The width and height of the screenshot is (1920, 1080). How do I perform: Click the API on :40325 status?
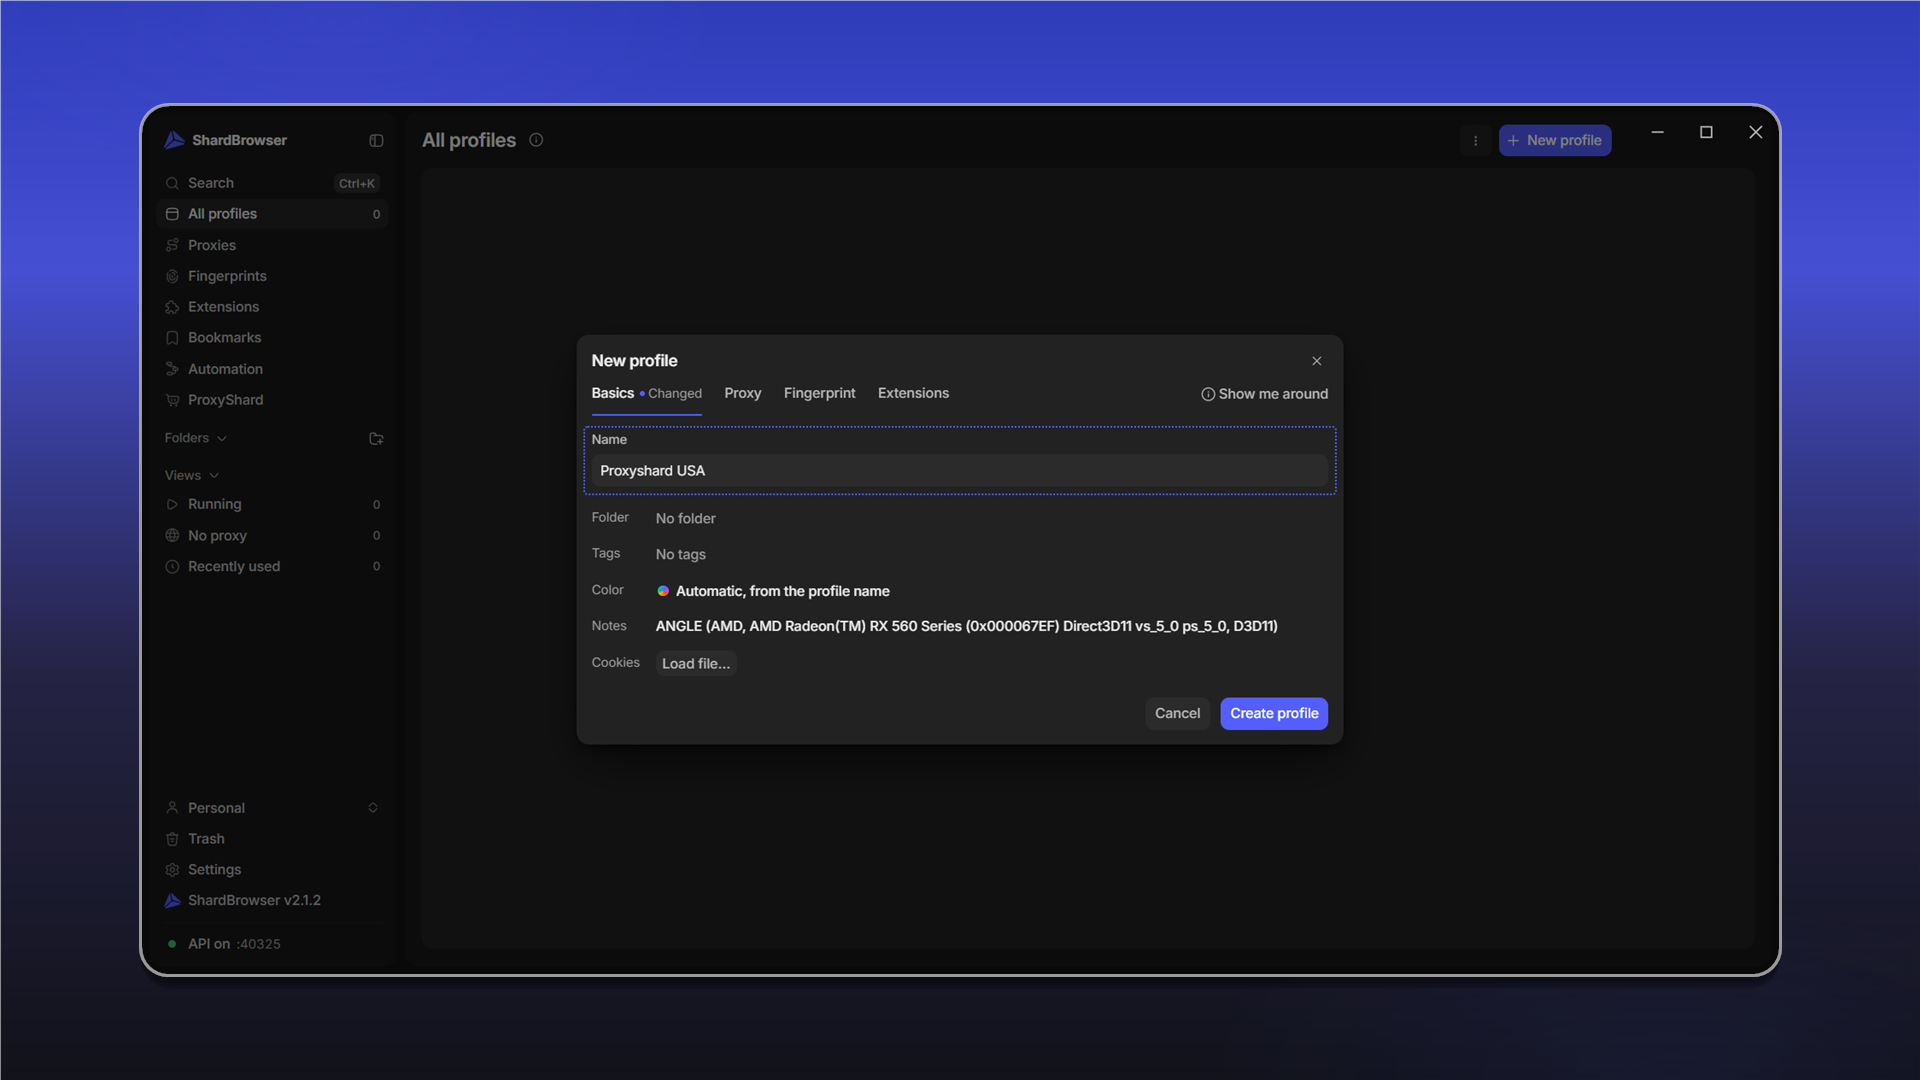click(x=224, y=944)
